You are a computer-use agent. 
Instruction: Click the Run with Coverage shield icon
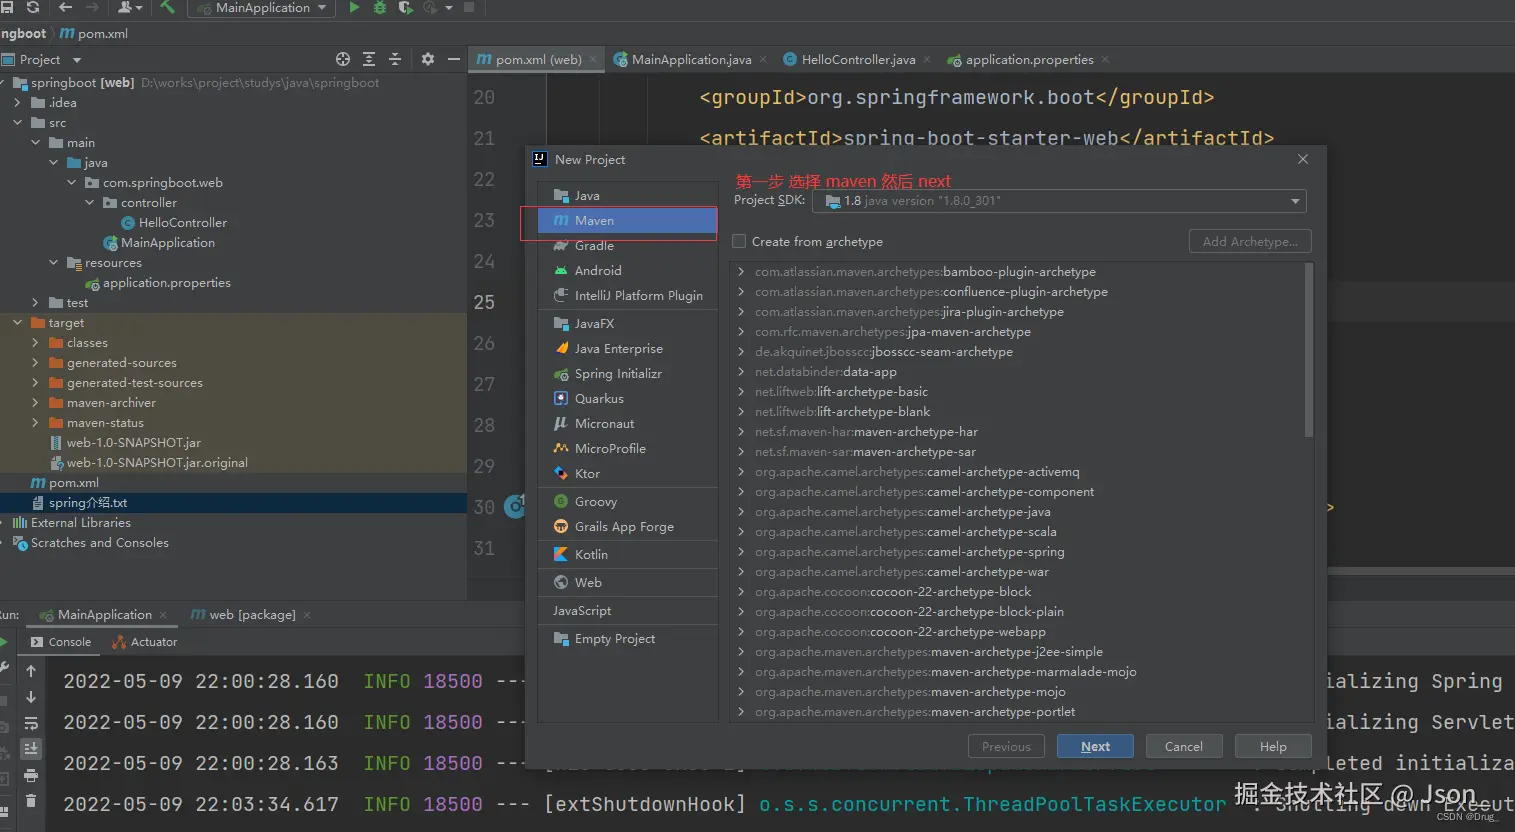[405, 7]
